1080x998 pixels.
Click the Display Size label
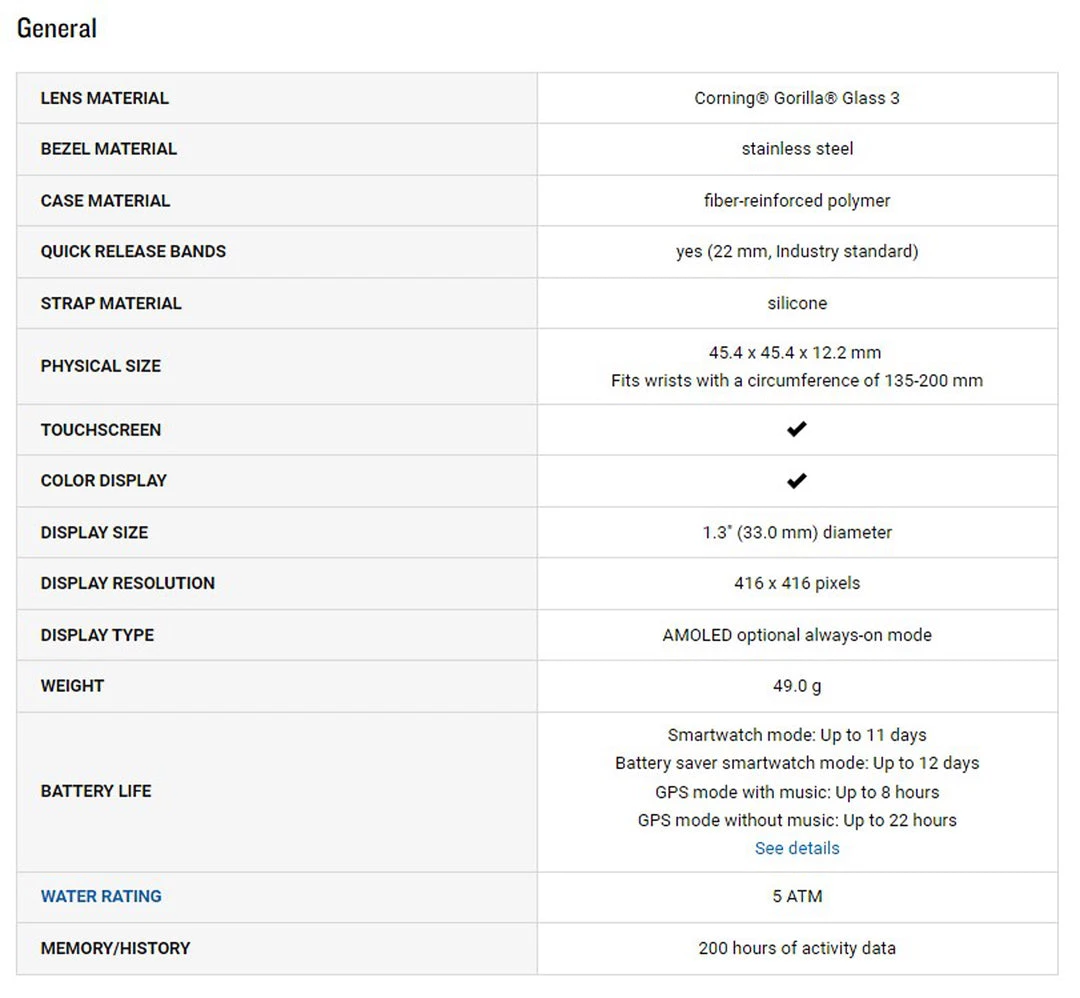tap(94, 532)
